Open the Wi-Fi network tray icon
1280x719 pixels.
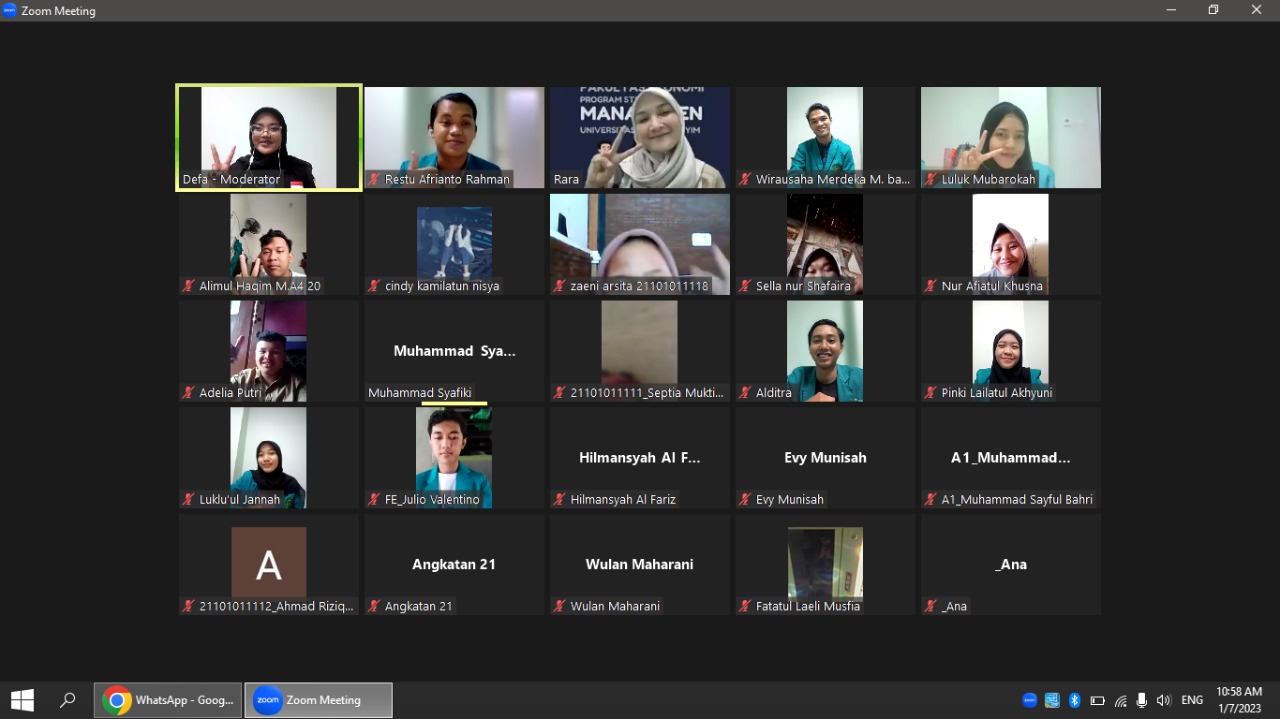tap(1121, 700)
